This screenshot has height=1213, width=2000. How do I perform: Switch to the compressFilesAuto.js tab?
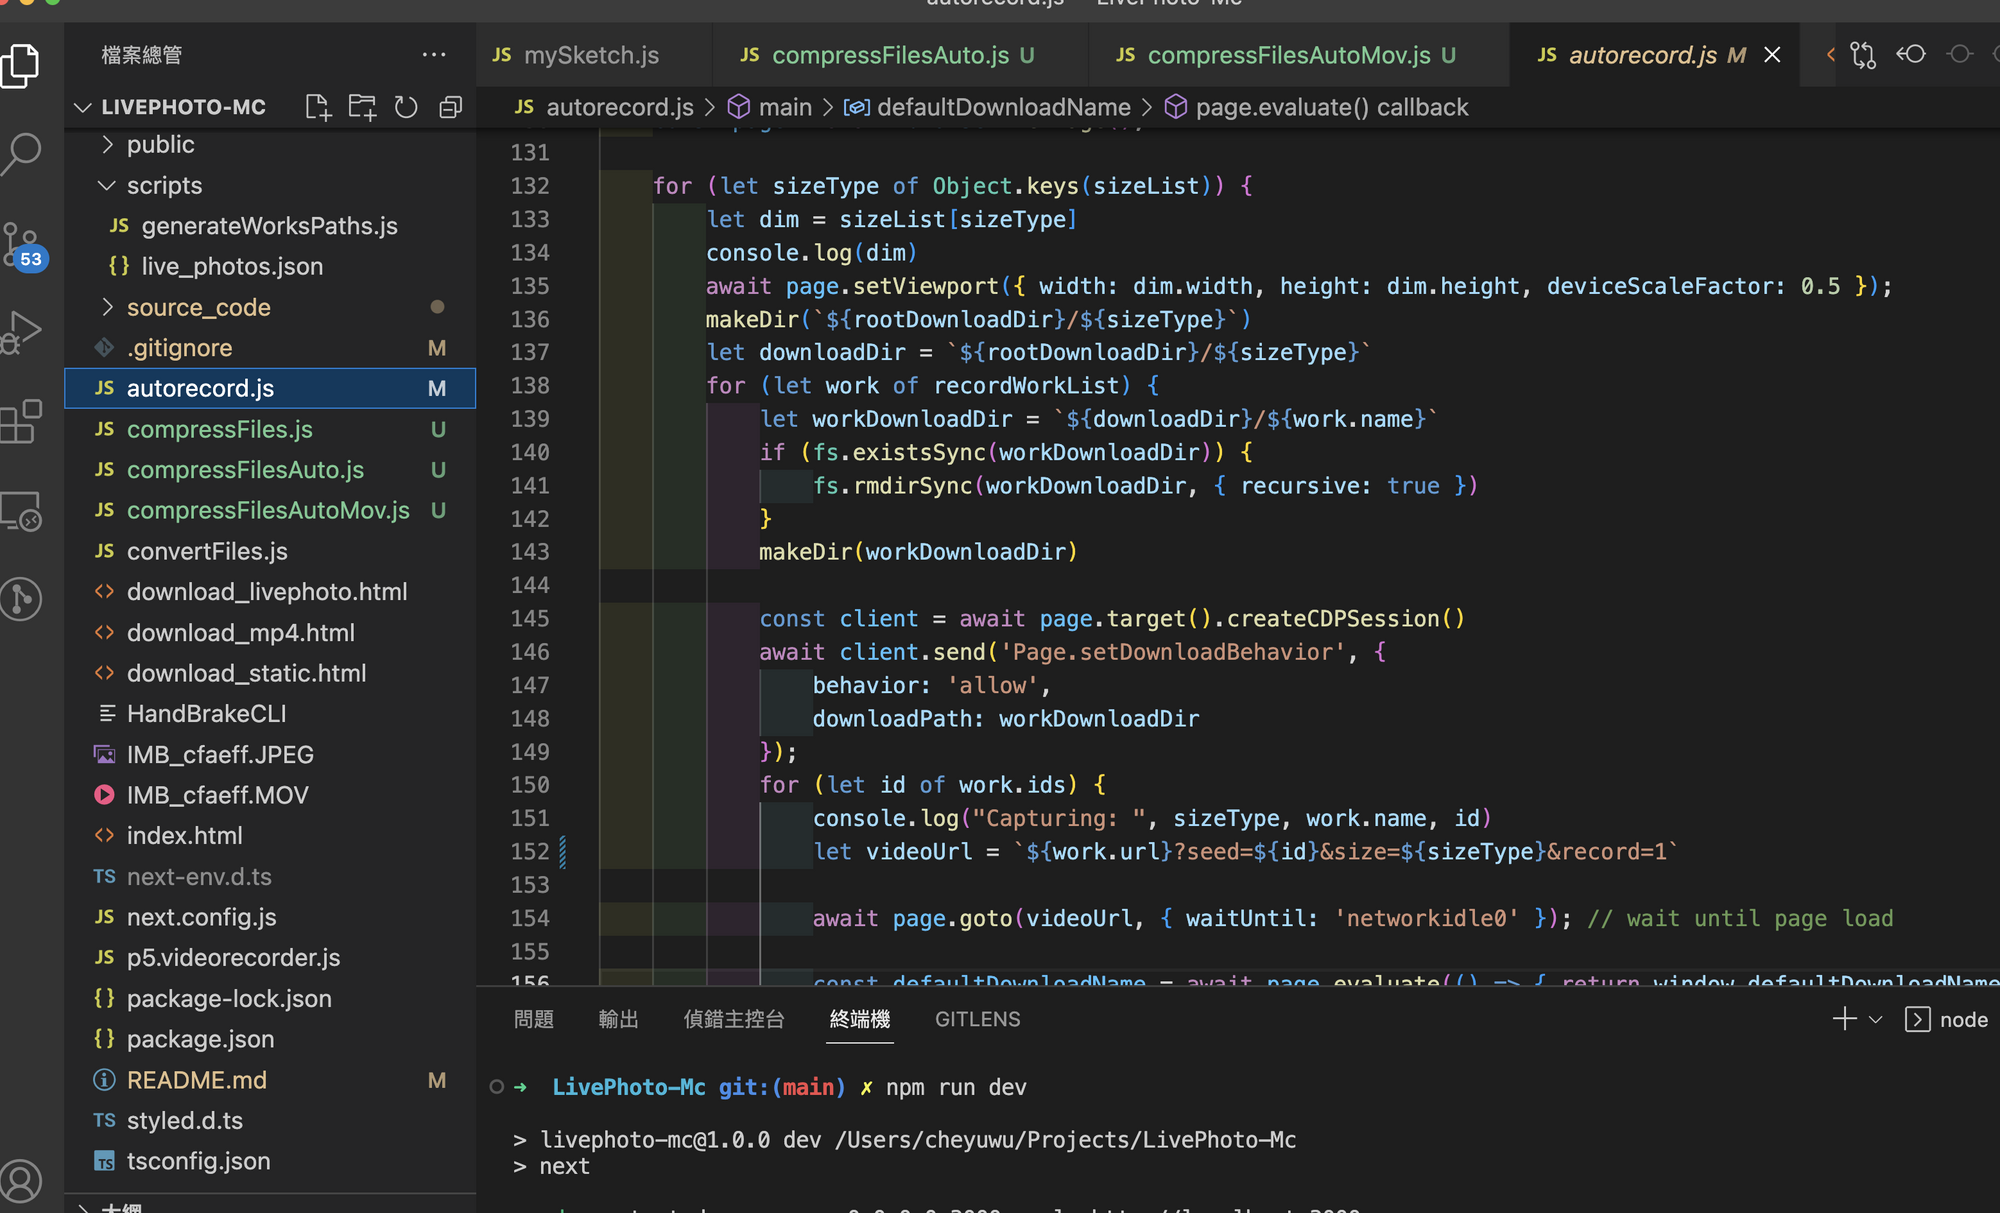tap(889, 56)
